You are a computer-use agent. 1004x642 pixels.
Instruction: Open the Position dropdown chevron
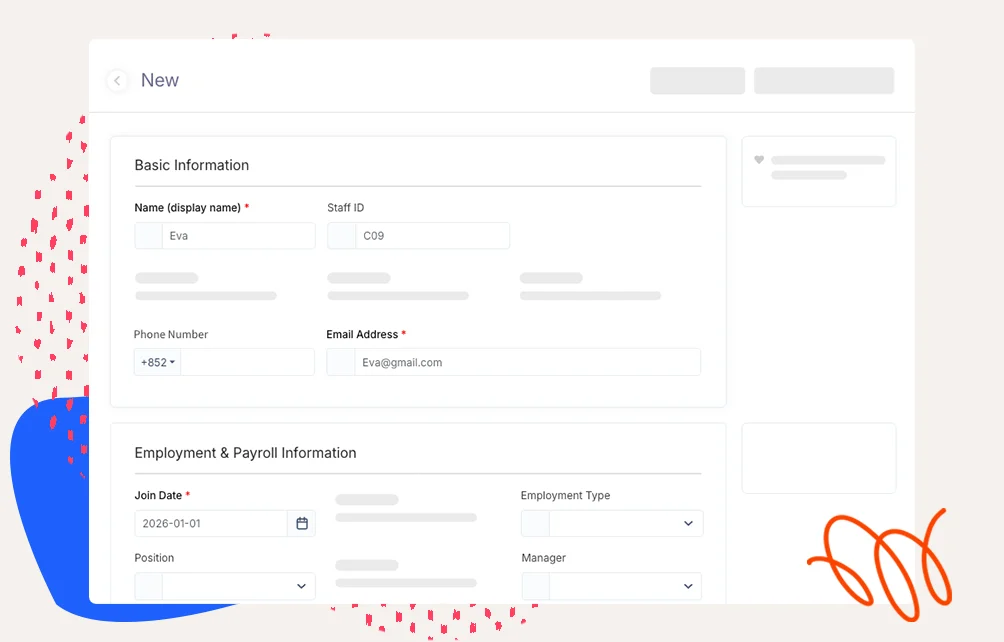(x=301, y=586)
